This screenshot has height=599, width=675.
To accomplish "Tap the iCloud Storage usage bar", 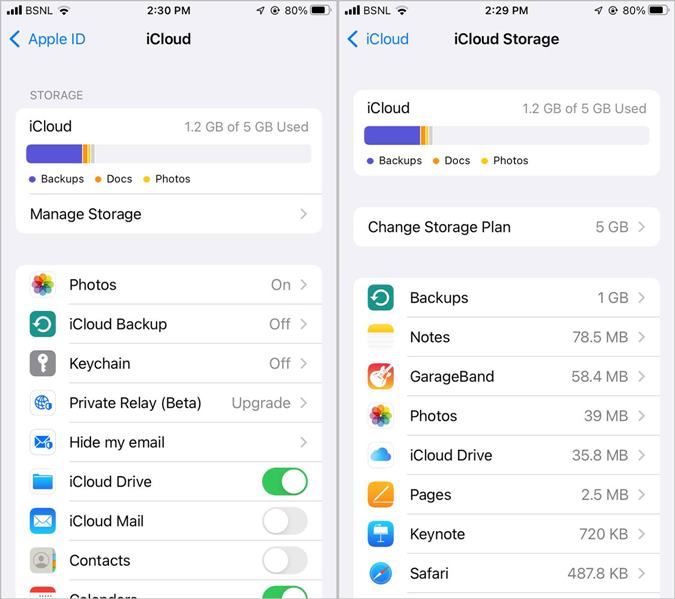I will pyautogui.click(x=507, y=136).
